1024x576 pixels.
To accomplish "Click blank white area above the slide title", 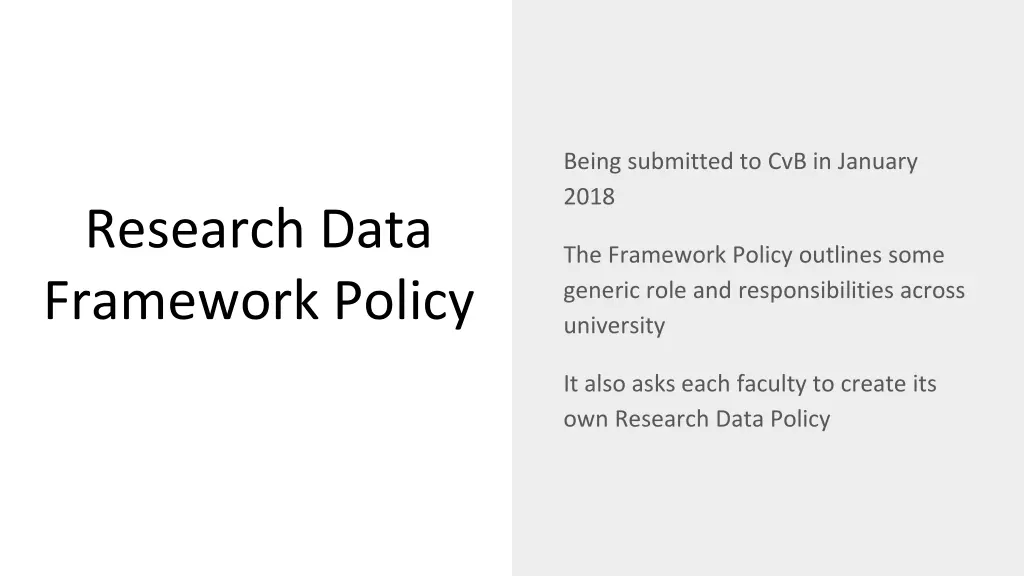I will tap(256, 90).
